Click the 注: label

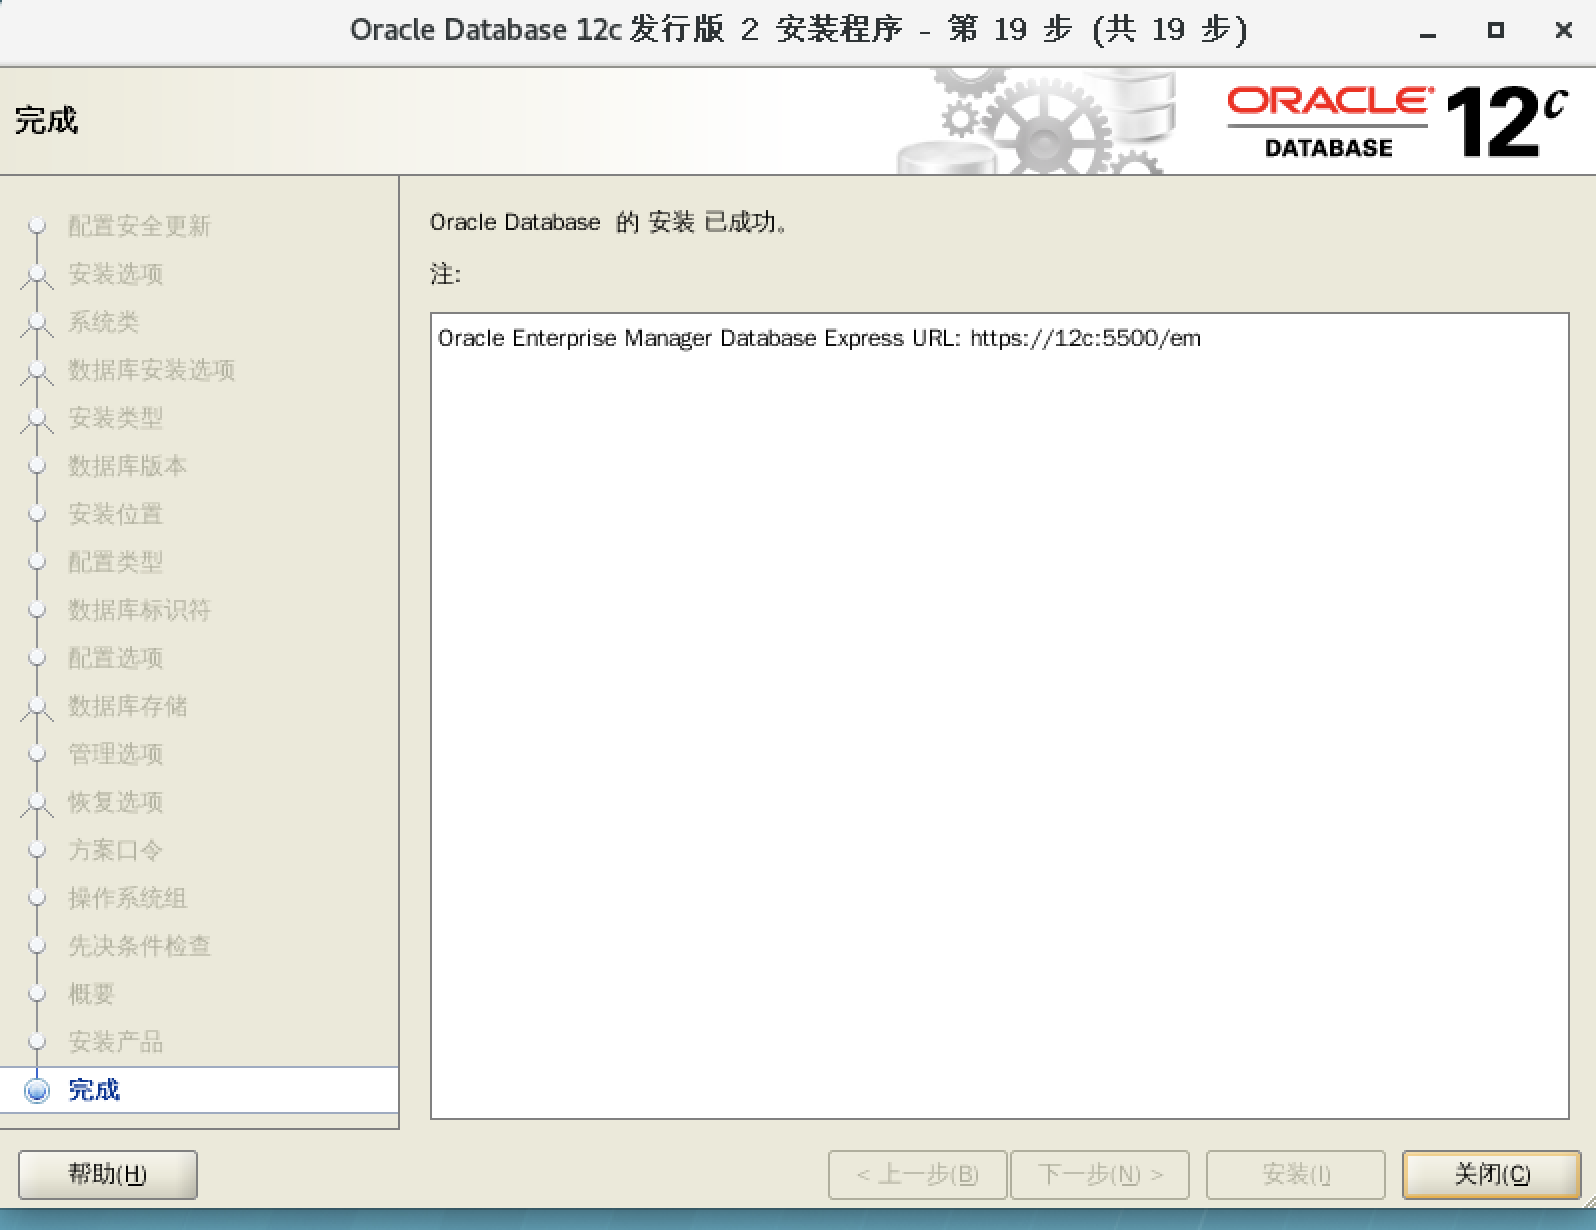446,274
